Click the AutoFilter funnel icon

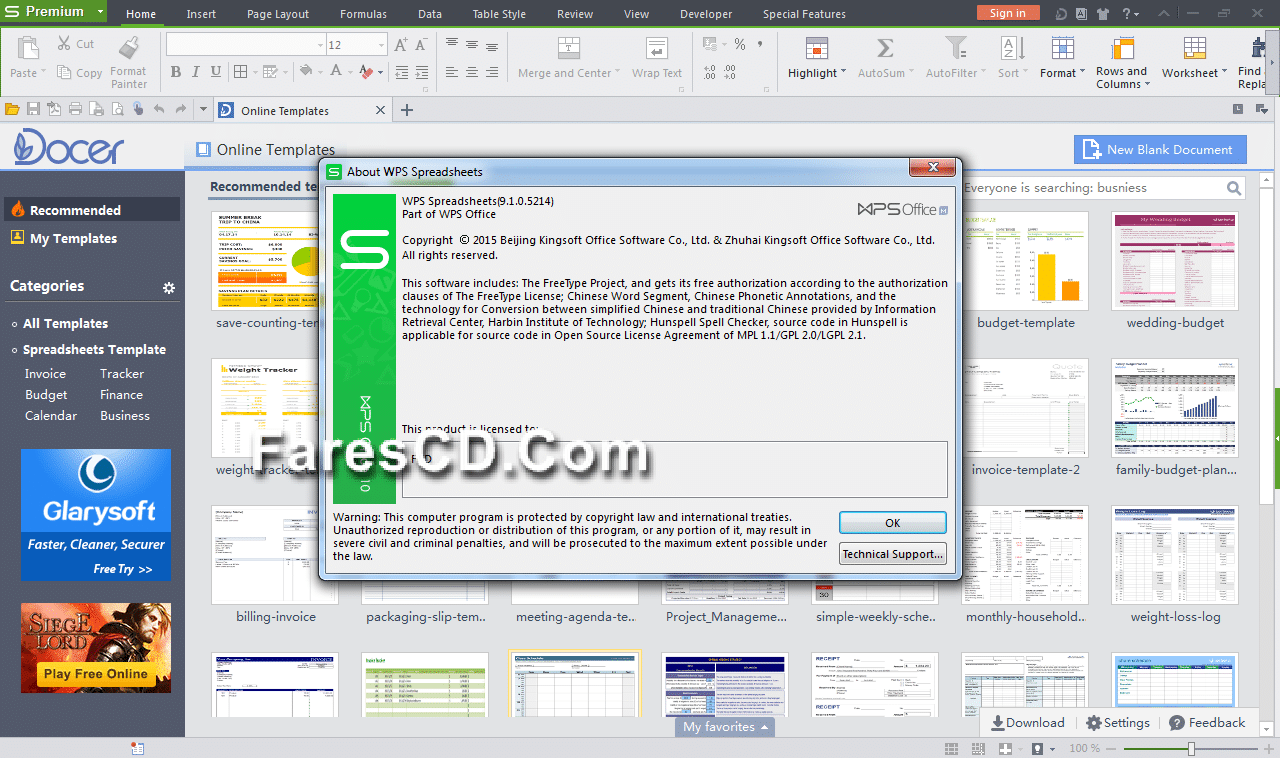click(956, 48)
